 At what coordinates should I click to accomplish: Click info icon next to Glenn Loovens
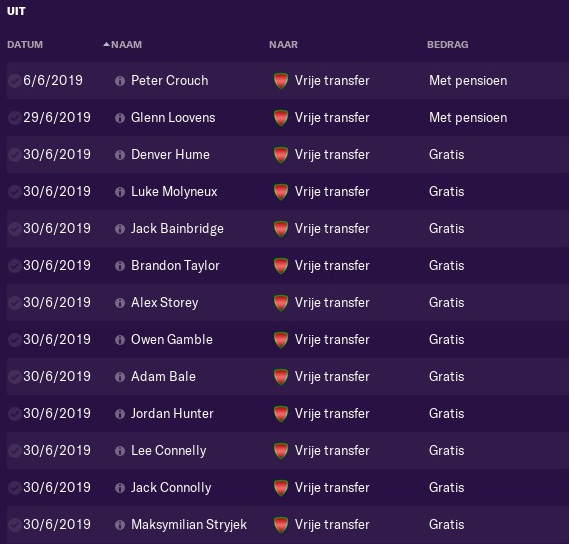[x=120, y=118]
